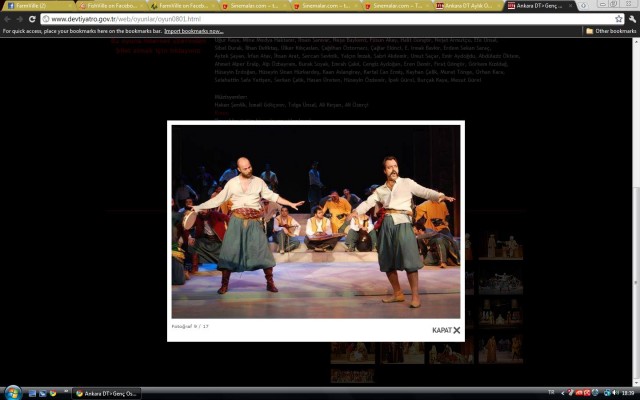
Task: Click the TR language indicator in taskbar
Action: coord(550,393)
